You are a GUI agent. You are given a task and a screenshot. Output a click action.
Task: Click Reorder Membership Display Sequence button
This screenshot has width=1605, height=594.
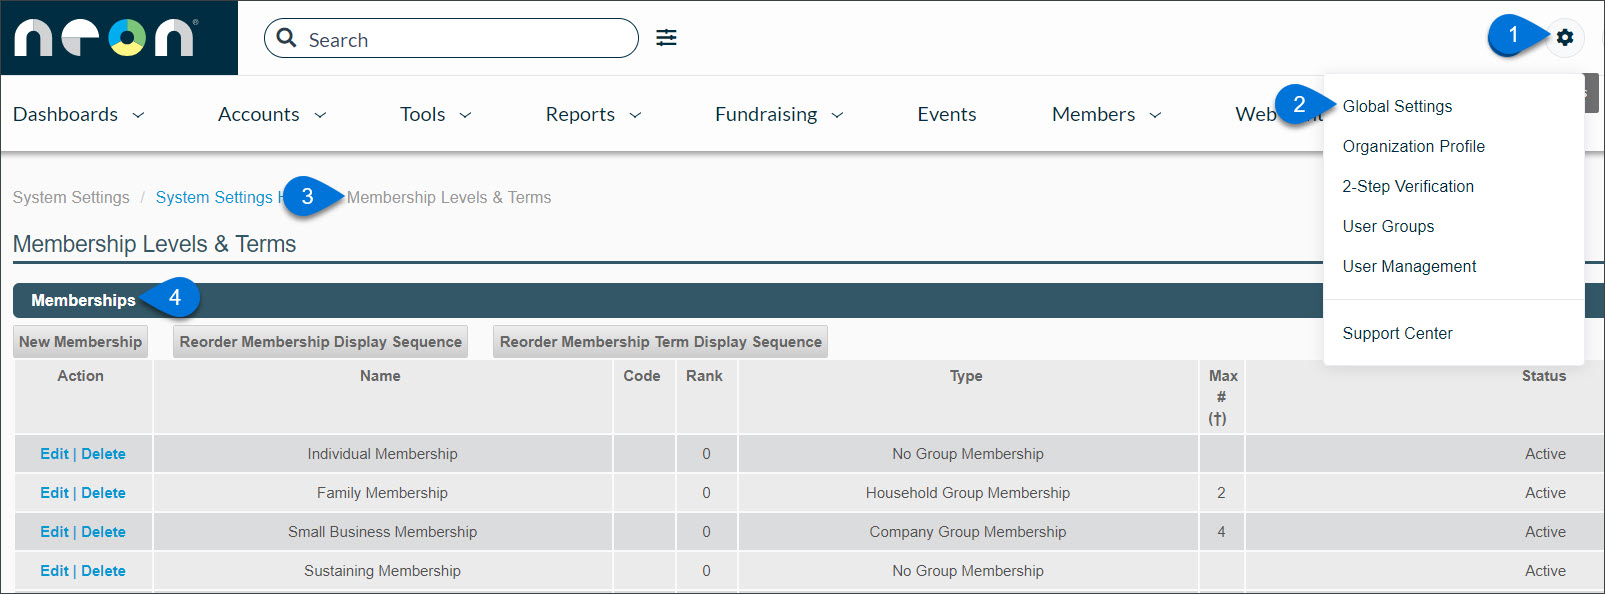click(x=320, y=341)
